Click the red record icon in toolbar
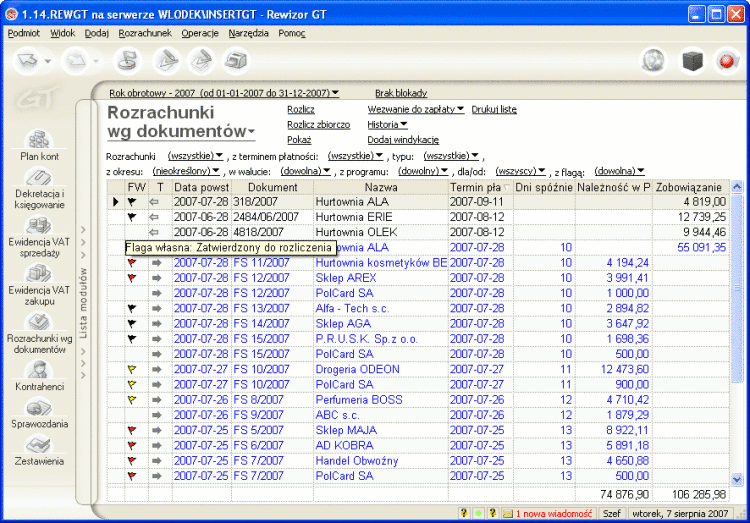Screen dimensions: 750x523 pyautogui.click(x=726, y=61)
